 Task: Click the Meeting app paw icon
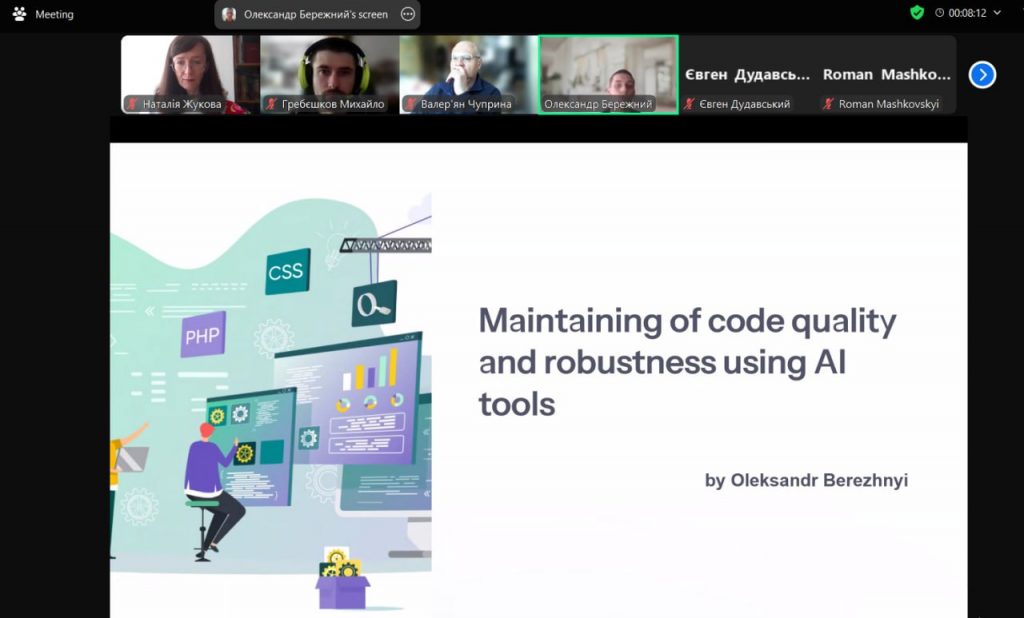[x=19, y=14]
